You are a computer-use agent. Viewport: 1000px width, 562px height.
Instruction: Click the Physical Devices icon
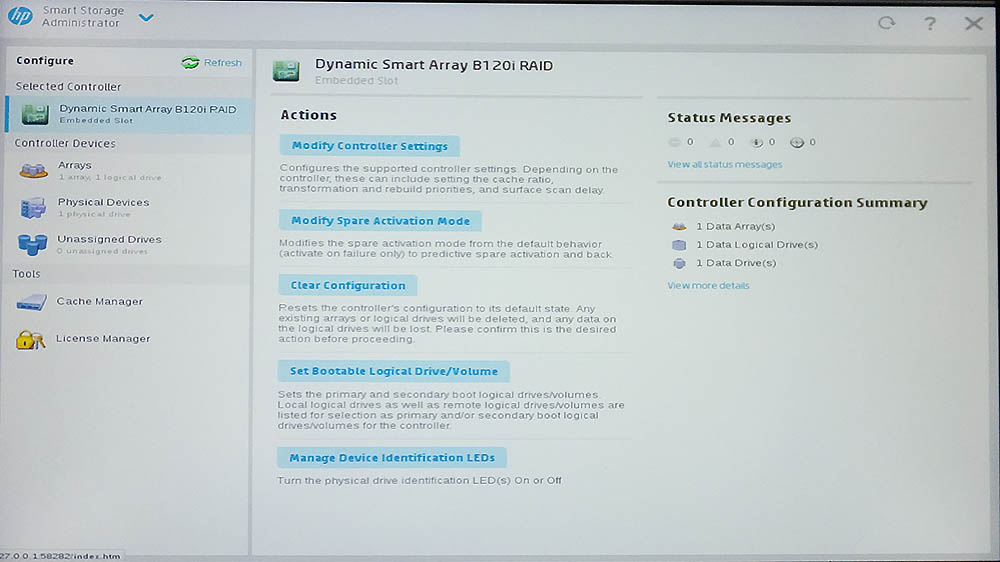(x=33, y=207)
